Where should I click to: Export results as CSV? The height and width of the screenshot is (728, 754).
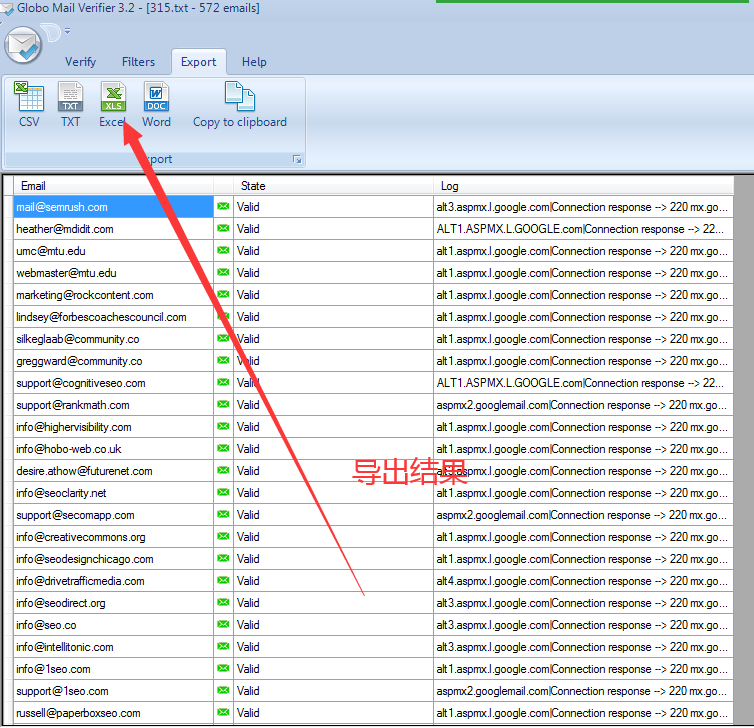pos(29,105)
